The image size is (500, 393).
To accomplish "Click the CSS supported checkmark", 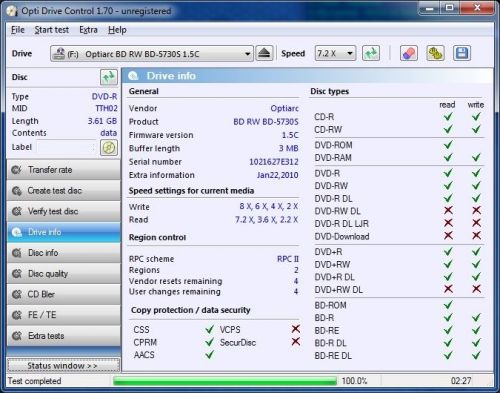I will click(209, 329).
